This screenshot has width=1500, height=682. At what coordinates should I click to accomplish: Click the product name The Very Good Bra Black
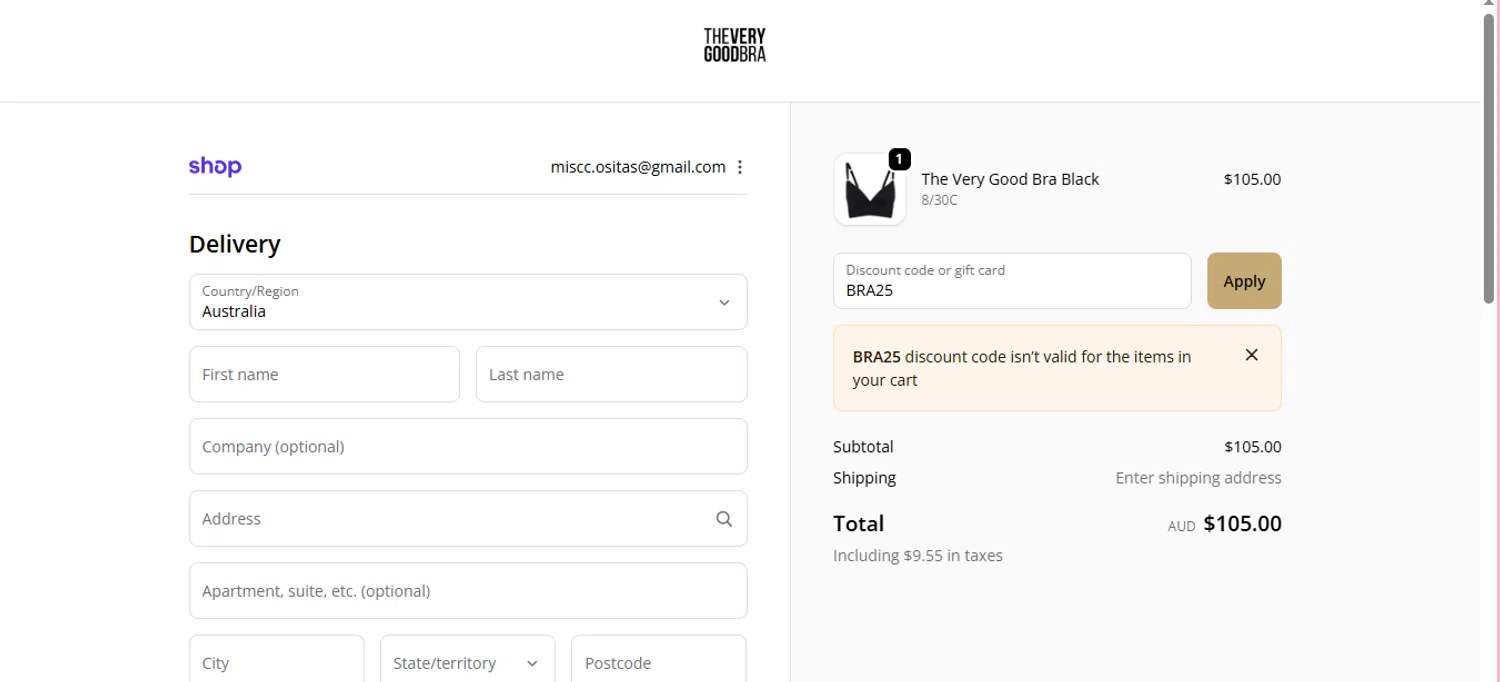pos(1010,179)
